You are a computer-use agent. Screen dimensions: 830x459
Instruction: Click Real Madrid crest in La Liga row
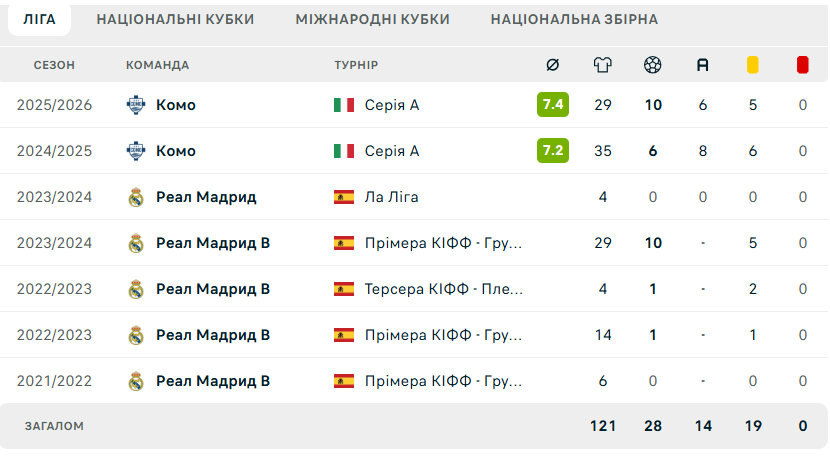point(136,197)
